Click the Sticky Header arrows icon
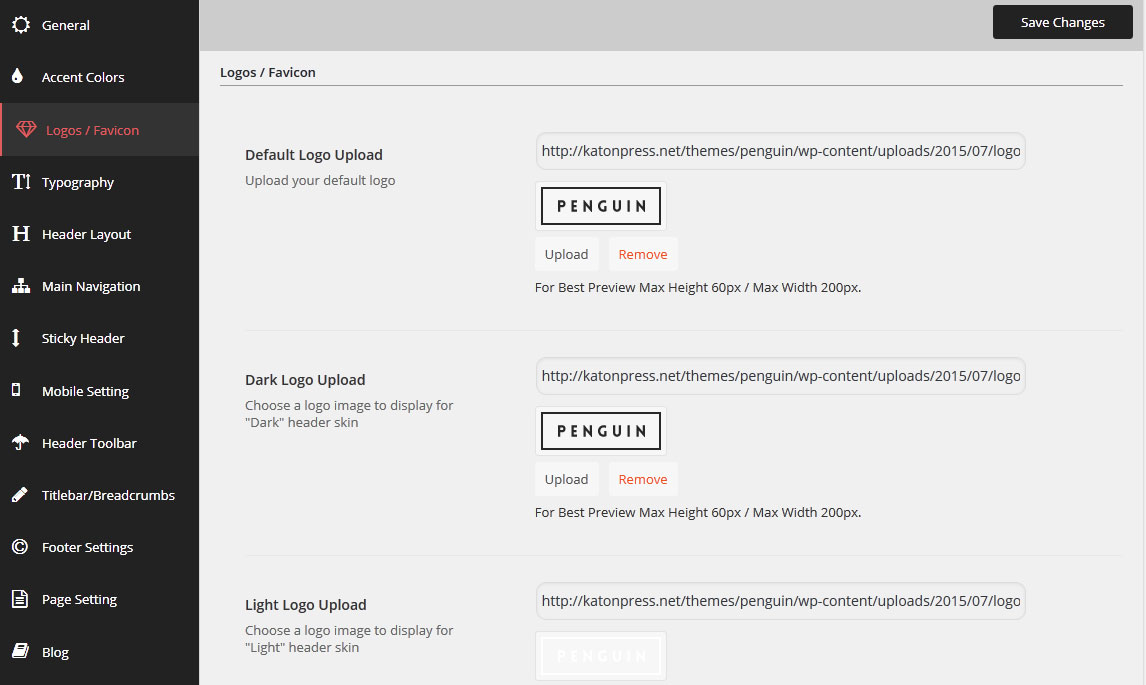This screenshot has width=1146, height=685. pyautogui.click(x=17, y=338)
